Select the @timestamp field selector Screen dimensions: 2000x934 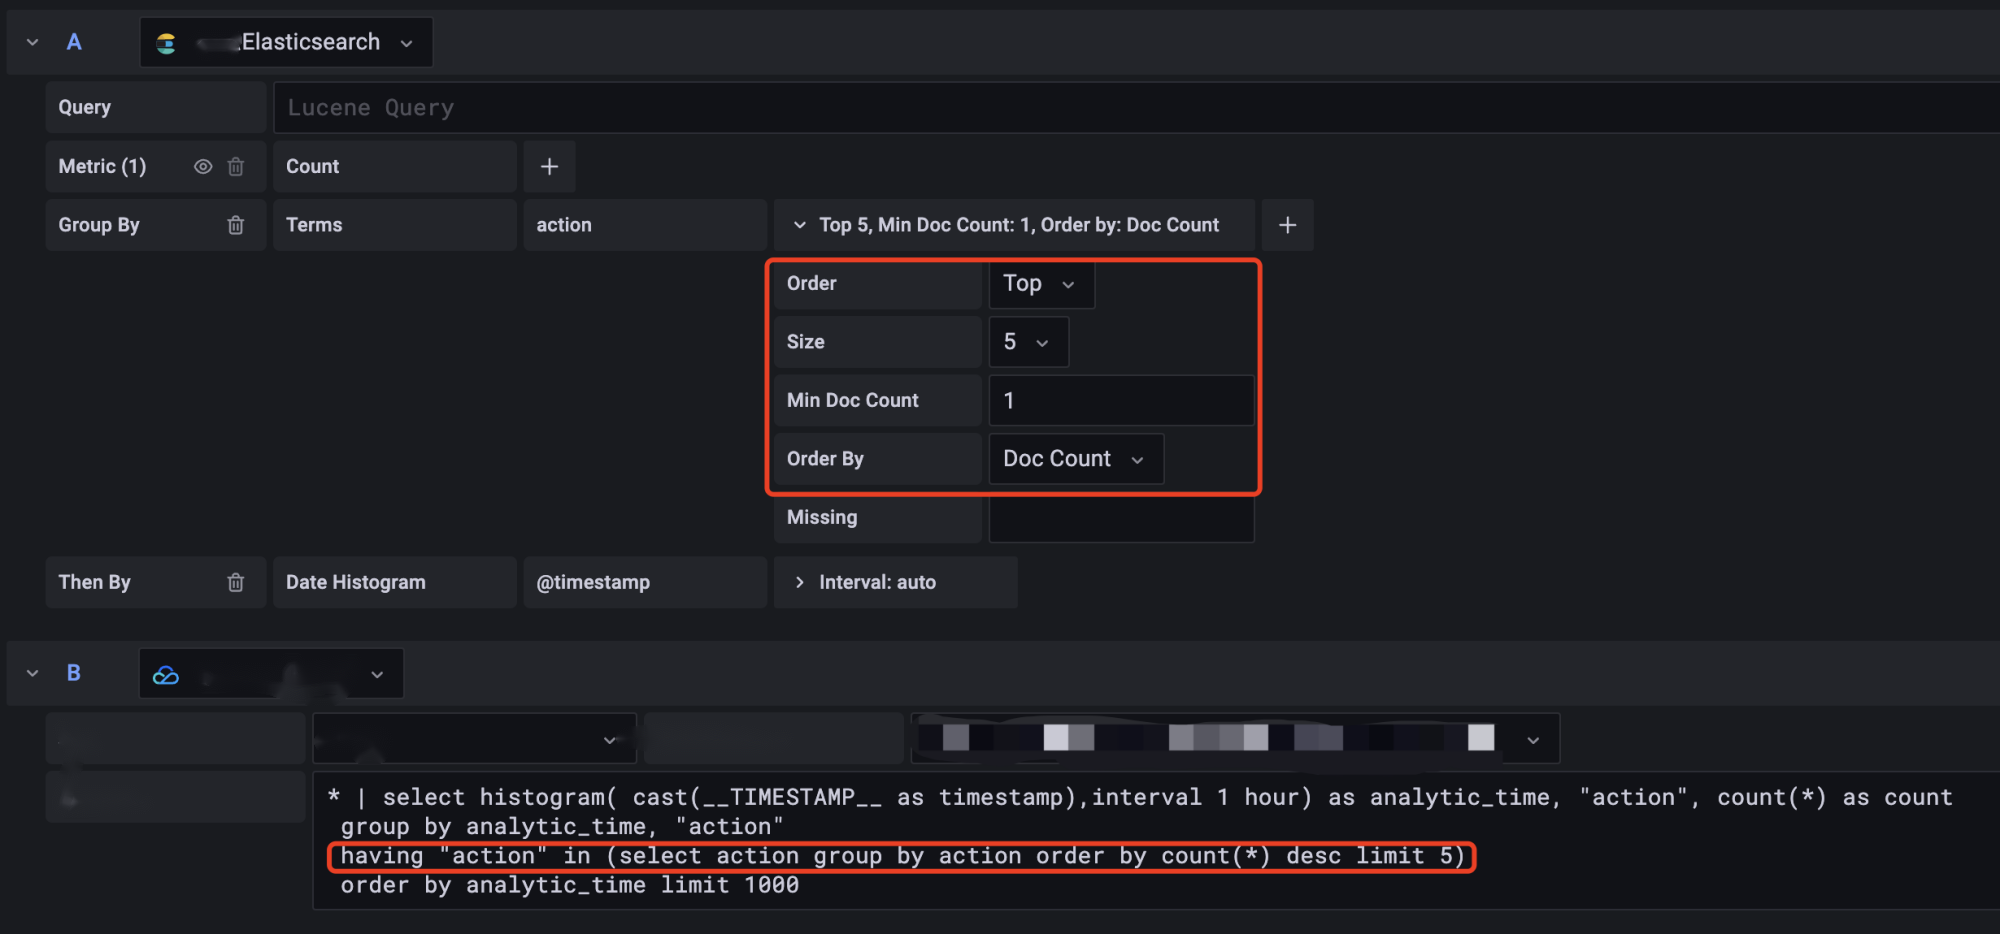point(645,582)
